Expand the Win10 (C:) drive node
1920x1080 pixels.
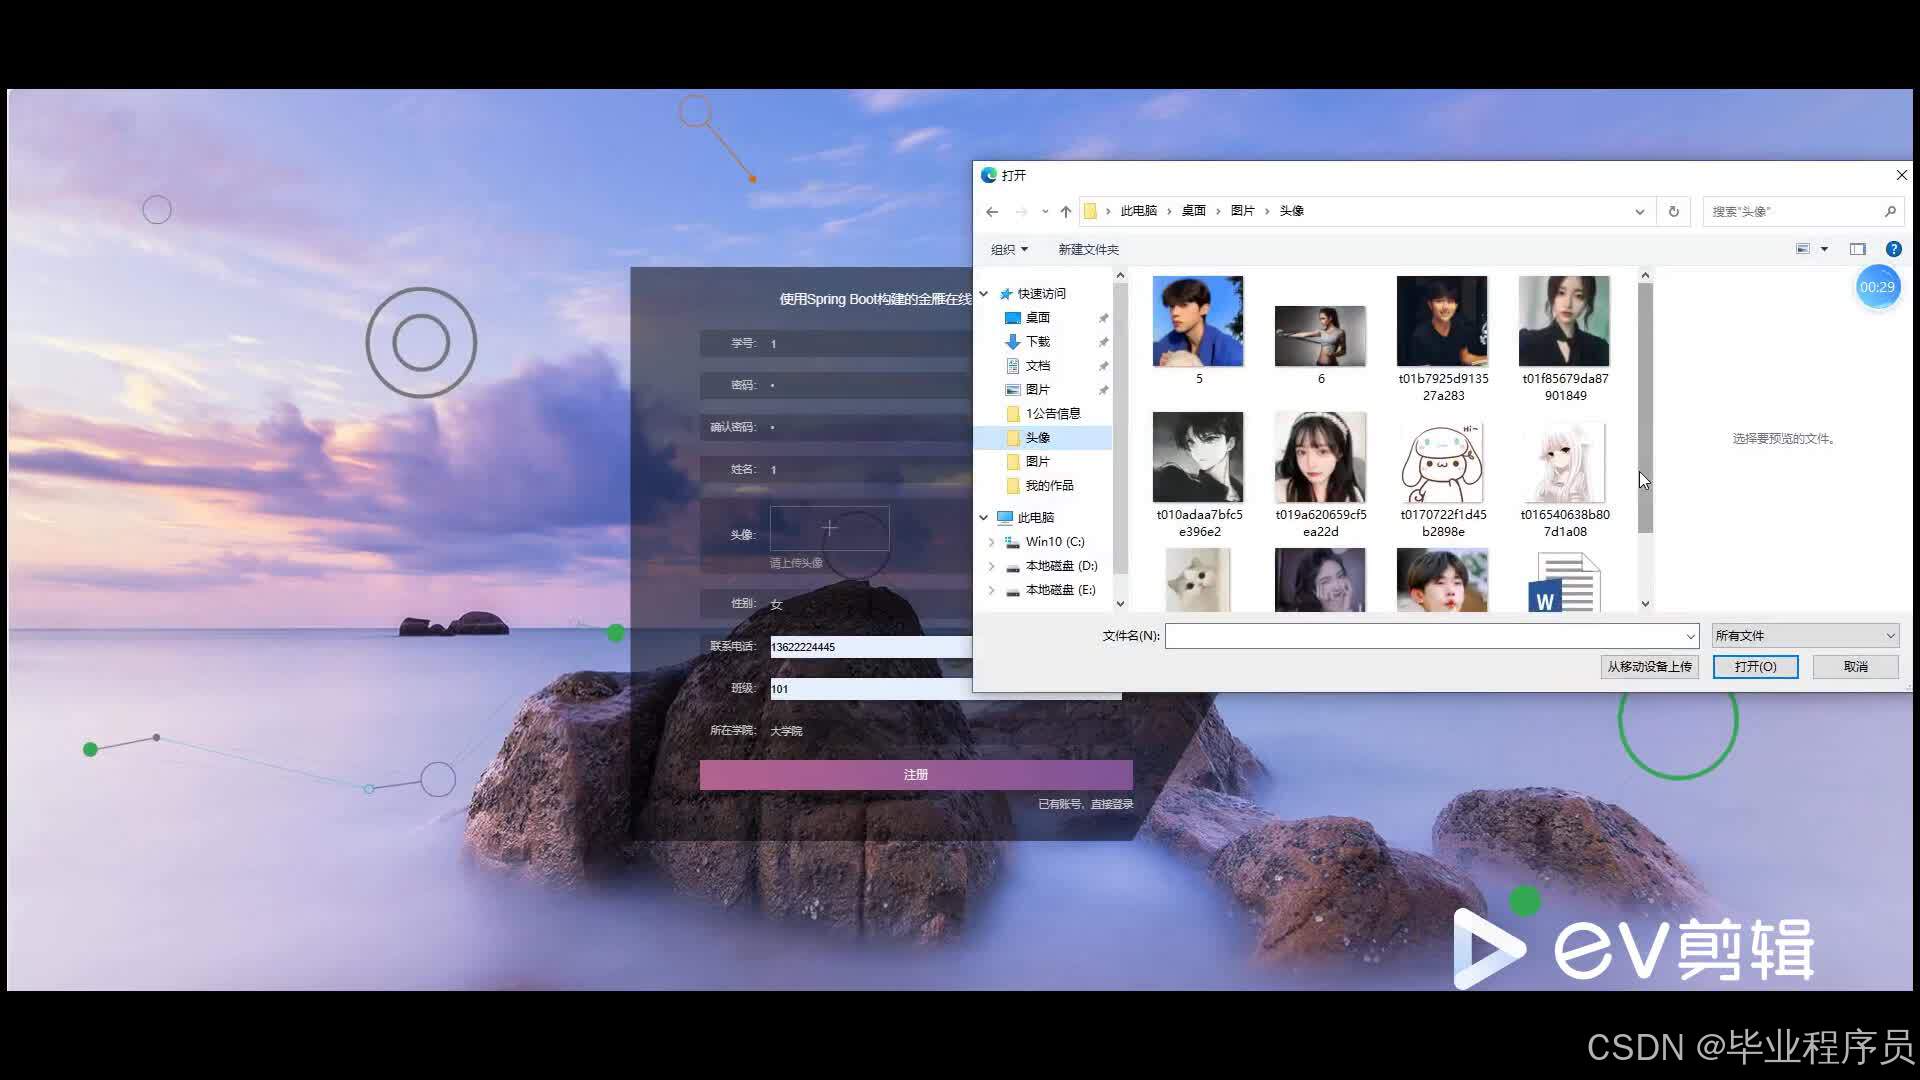(991, 542)
